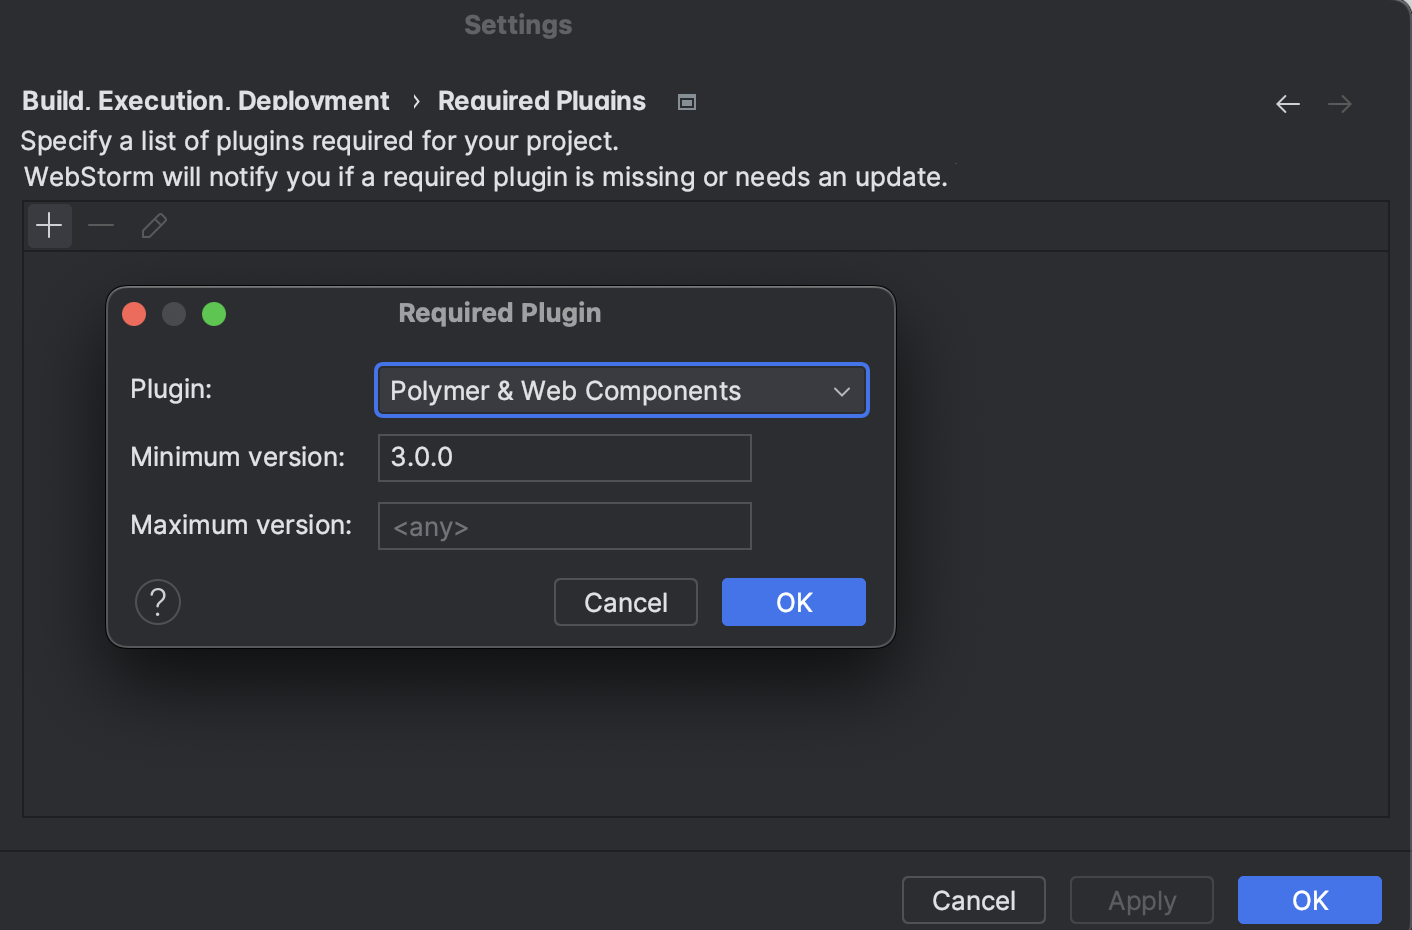This screenshot has width=1412, height=930.
Task: Click OK at the bottom of Settings
Action: click(x=1309, y=899)
